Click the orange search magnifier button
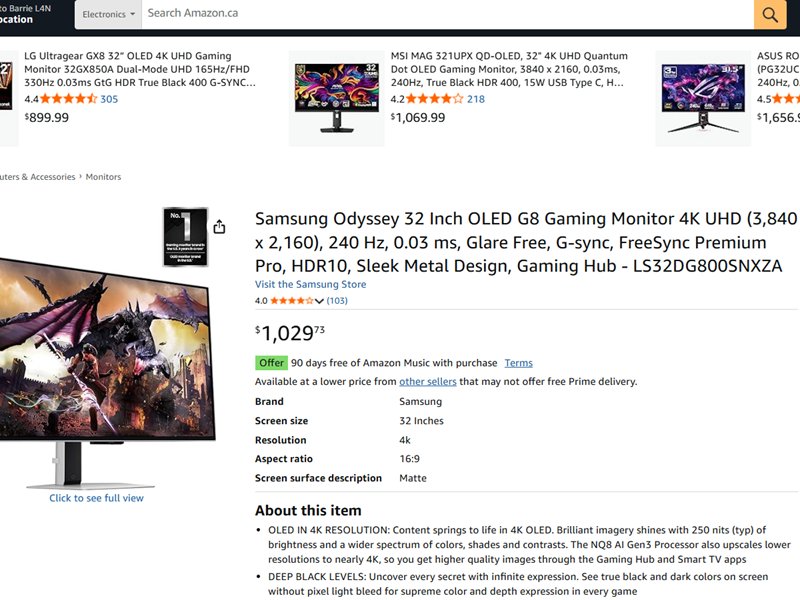Image resolution: width=800 pixels, height=600 pixels. click(x=769, y=14)
